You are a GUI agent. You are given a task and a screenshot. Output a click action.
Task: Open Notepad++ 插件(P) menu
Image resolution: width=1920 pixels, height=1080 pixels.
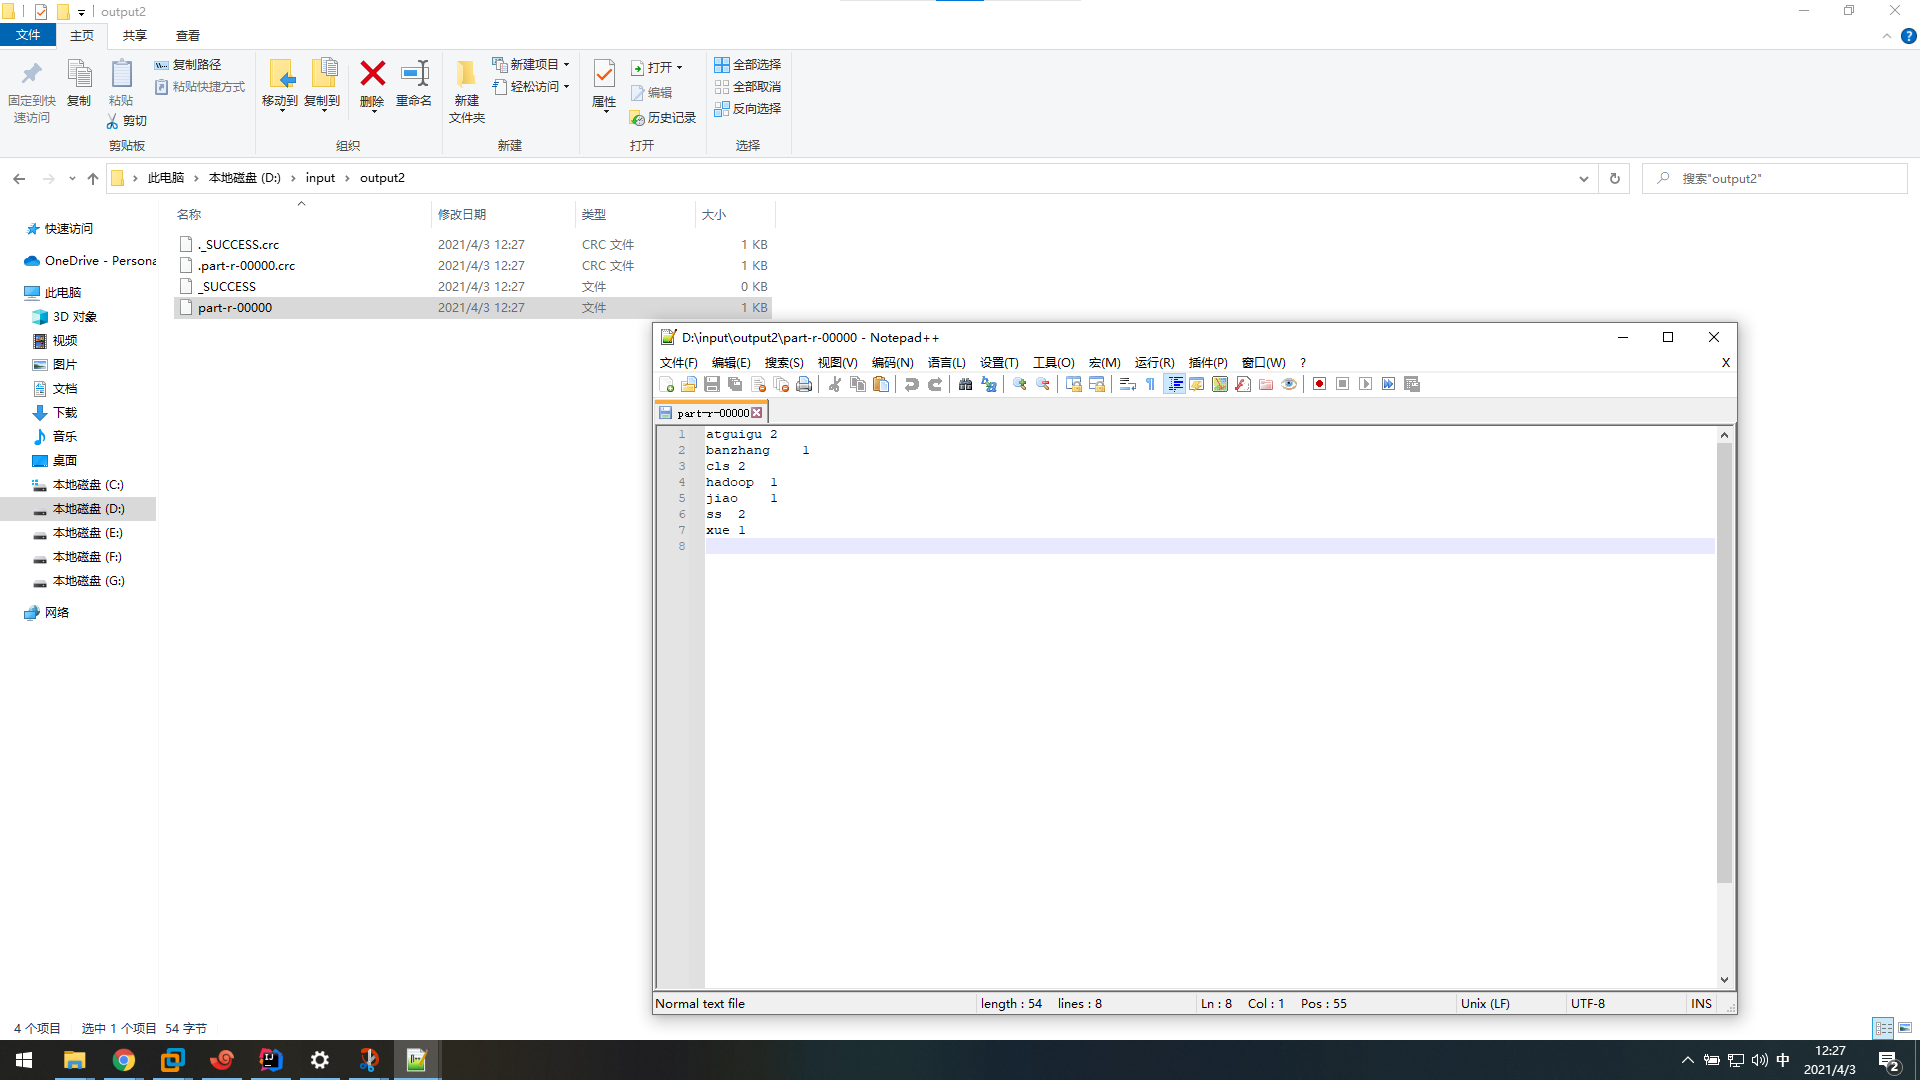(1208, 363)
